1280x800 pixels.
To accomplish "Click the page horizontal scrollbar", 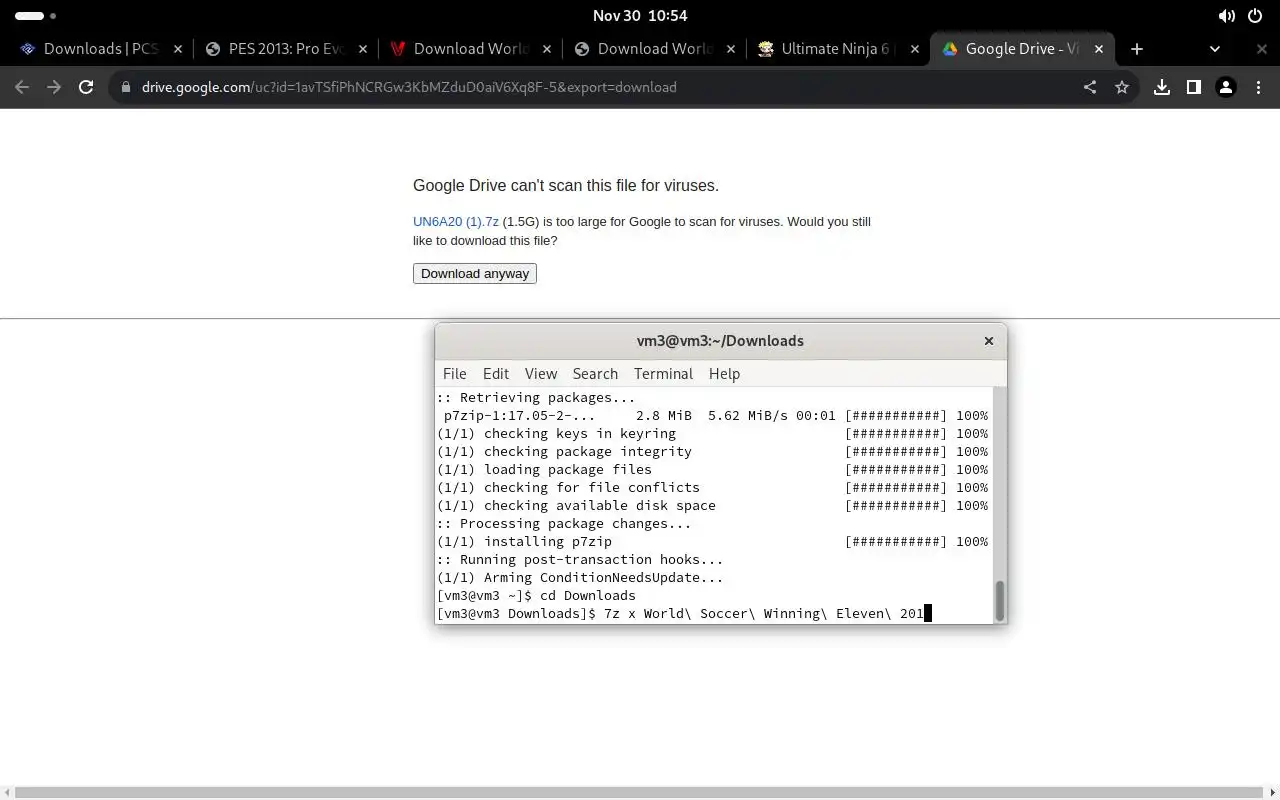I will (640, 792).
